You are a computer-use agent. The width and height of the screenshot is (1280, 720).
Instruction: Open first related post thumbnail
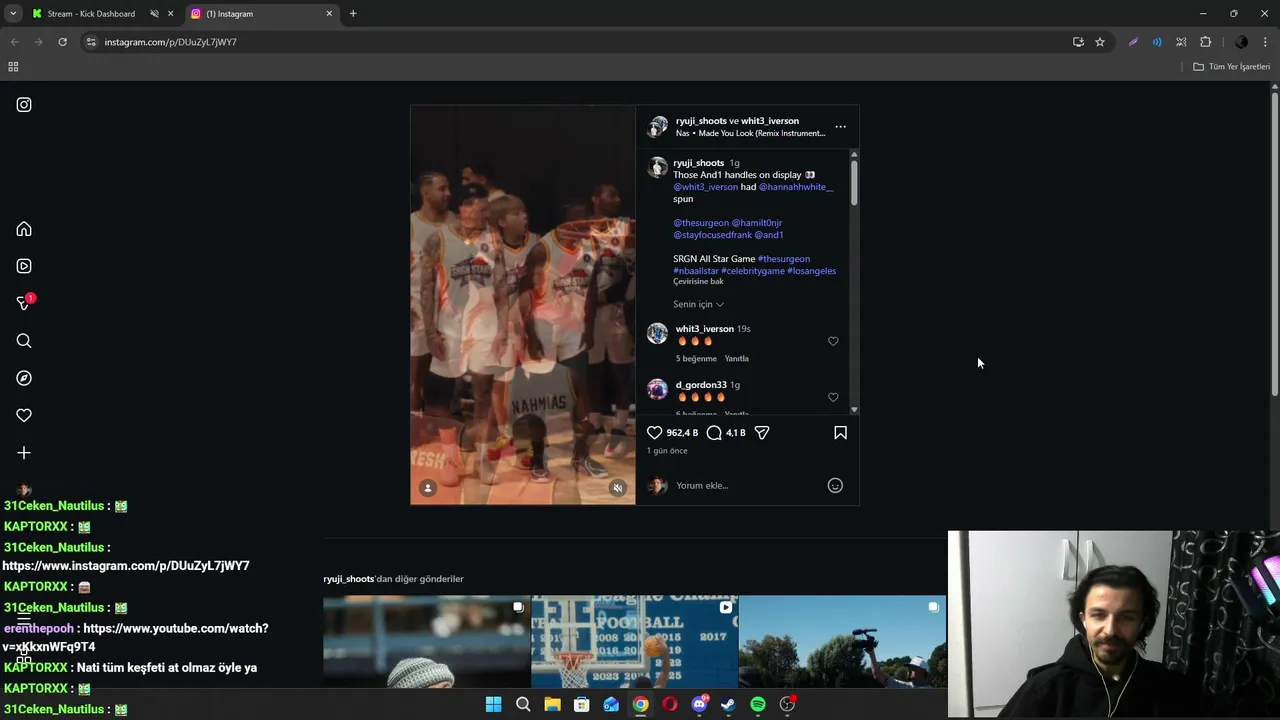click(x=427, y=642)
